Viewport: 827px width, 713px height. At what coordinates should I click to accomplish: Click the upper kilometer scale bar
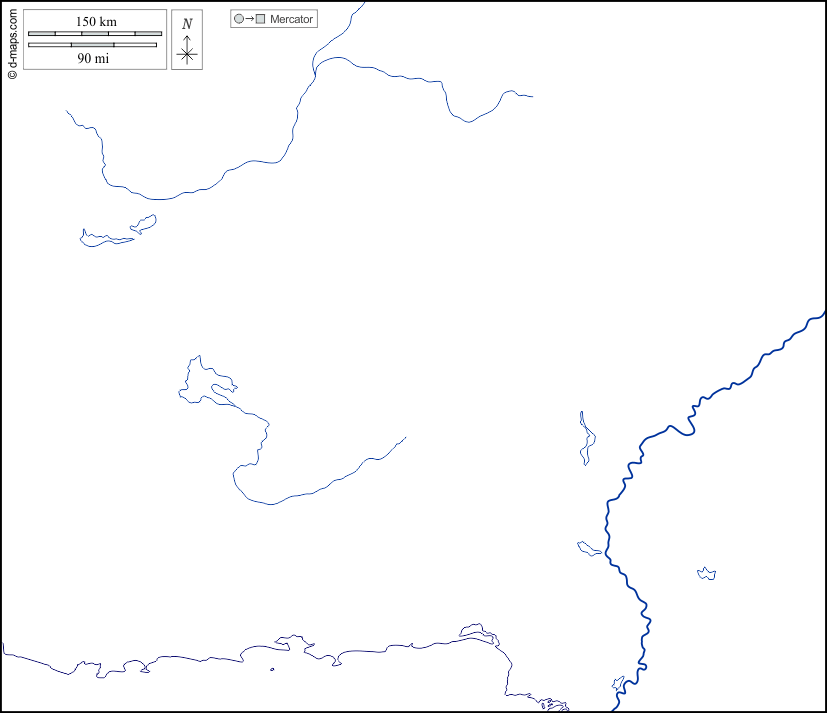click(x=95, y=34)
